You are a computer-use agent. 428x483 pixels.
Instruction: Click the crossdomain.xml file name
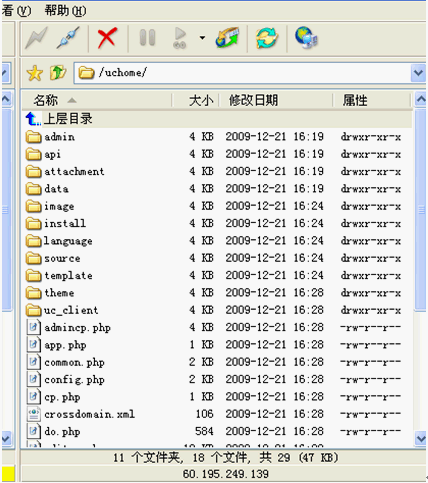[90, 414]
